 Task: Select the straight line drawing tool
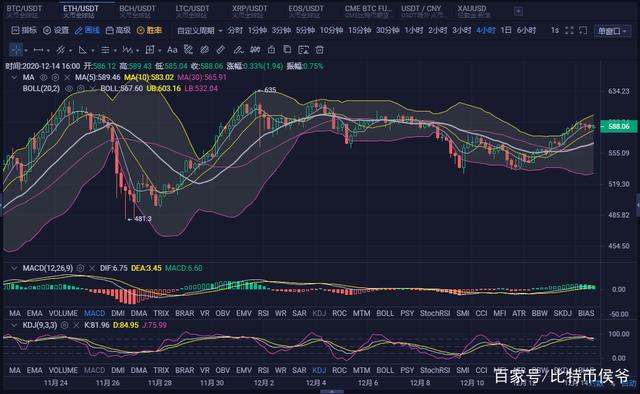[x=38, y=50]
